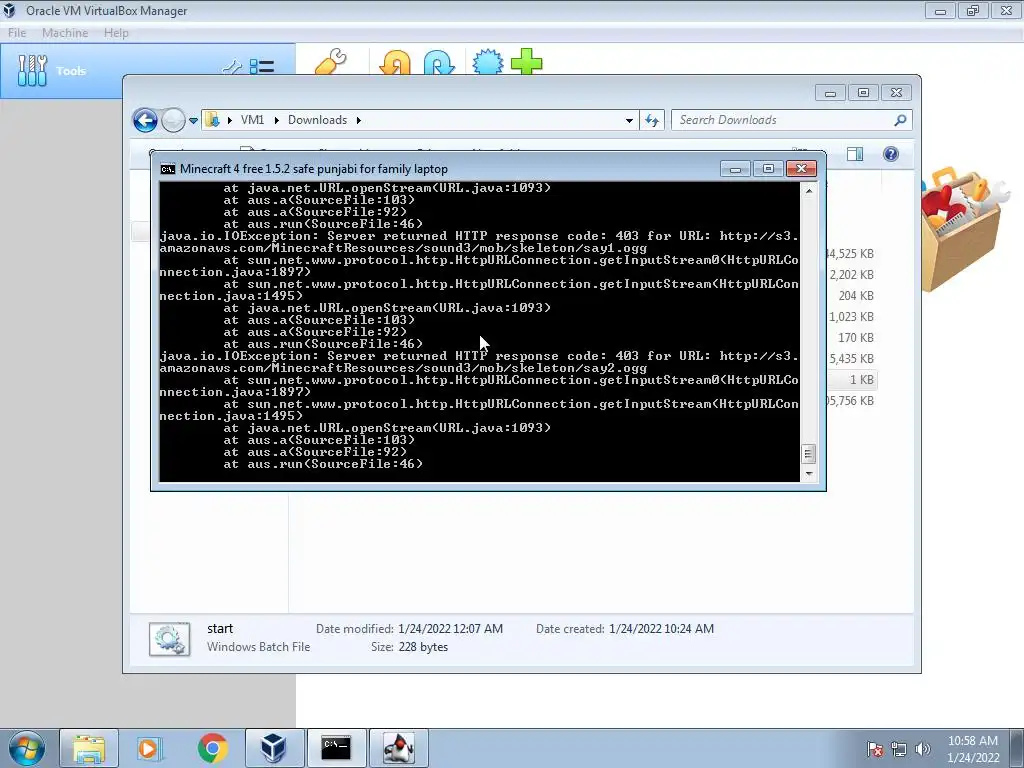Click Date created value 1/24/2022 10:24 AM
The height and width of the screenshot is (768, 1024).
pos(661,629)
